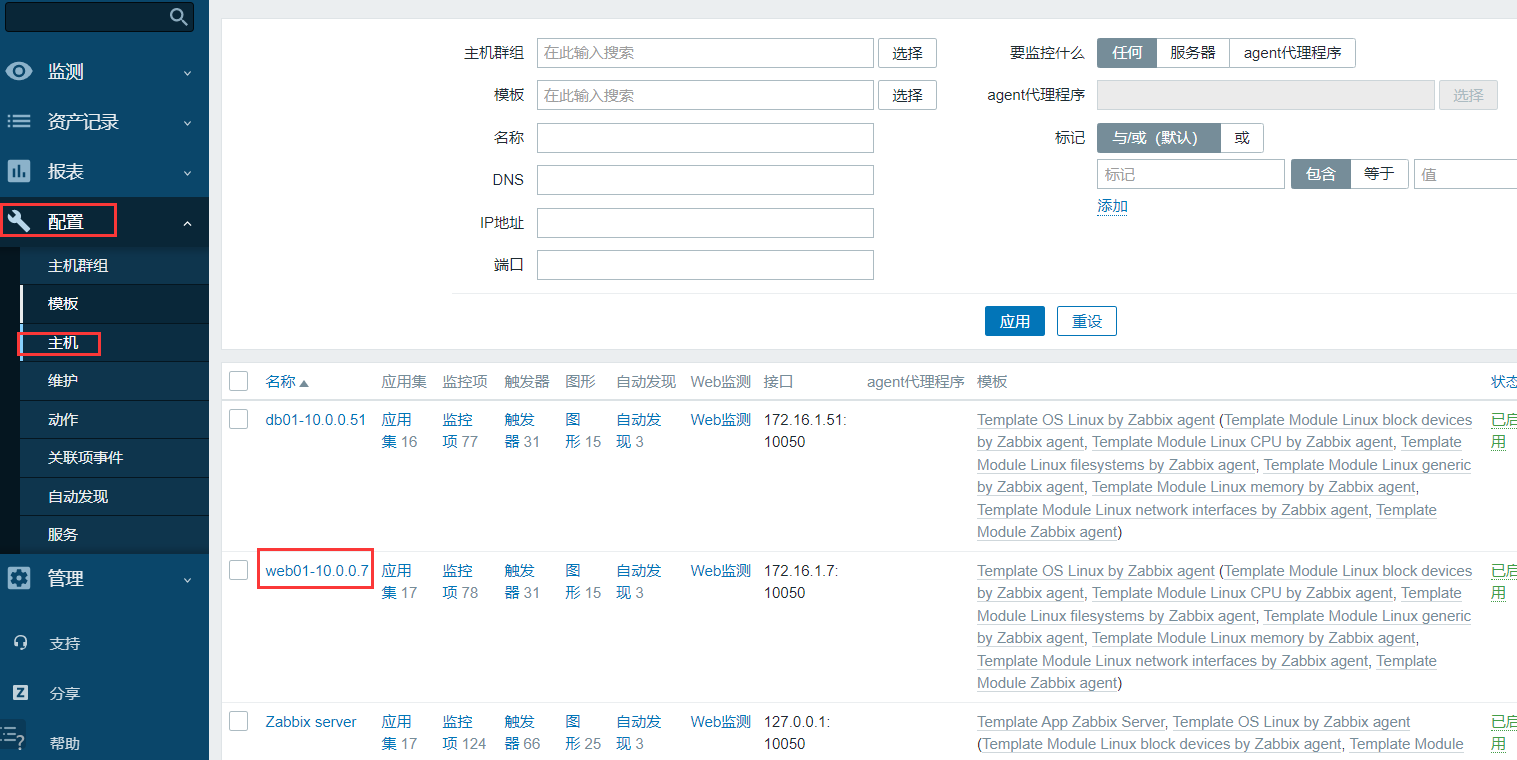Check the select-all checkbox in table header

click(238, 381)
